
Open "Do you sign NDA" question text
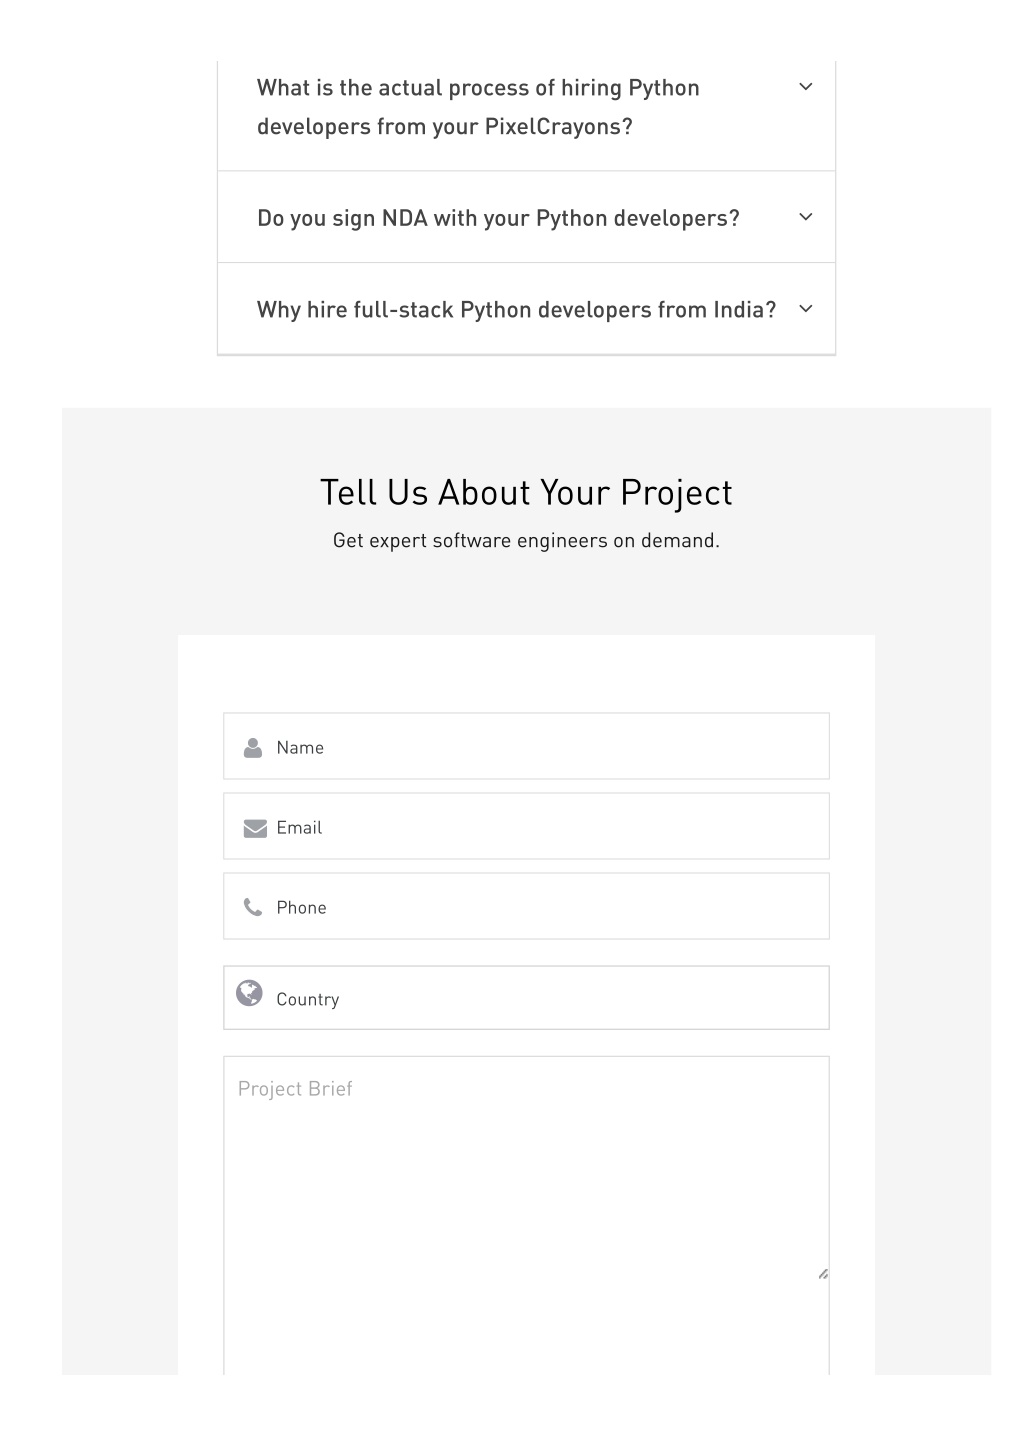498,218
